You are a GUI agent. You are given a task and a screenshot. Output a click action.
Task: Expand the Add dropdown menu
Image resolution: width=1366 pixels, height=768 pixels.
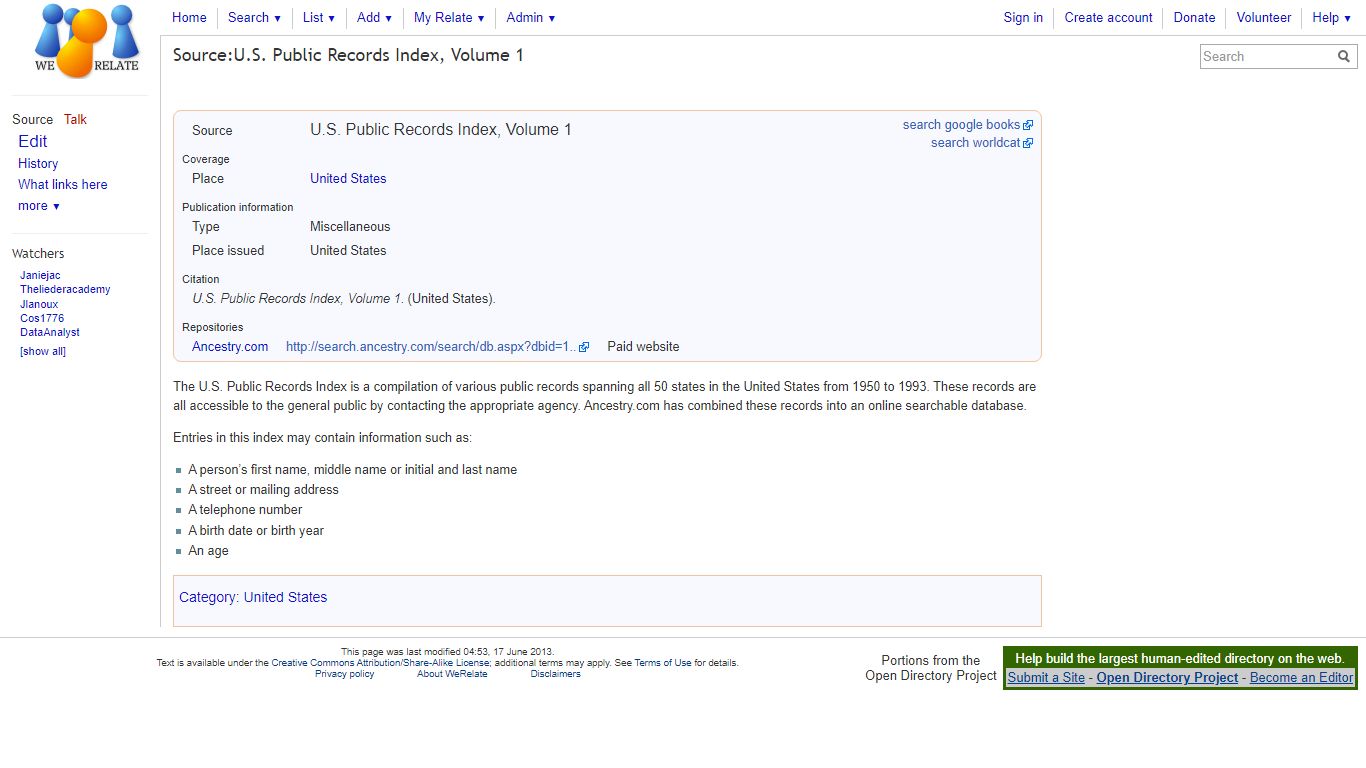pyautogui.click(x=374, y=17)
